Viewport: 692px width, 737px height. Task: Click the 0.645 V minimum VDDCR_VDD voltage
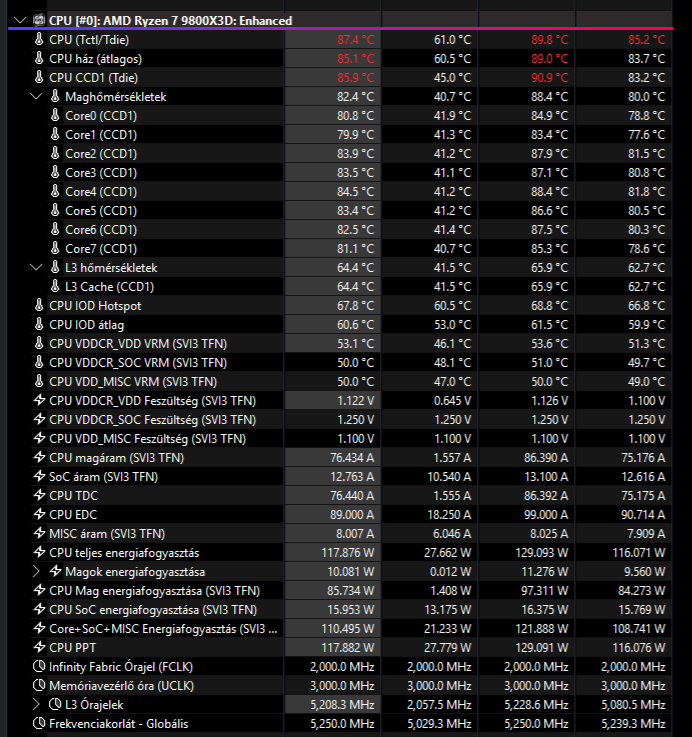(x=450, y=401)
